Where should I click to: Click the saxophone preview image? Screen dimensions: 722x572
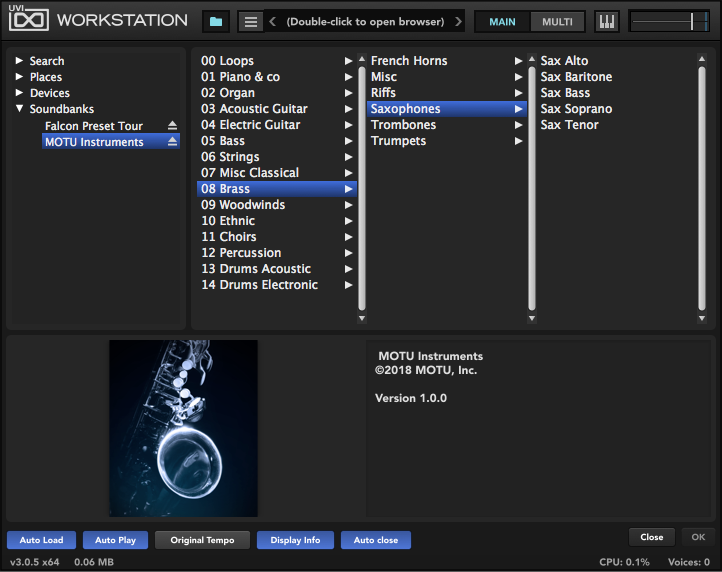[183, 428]
